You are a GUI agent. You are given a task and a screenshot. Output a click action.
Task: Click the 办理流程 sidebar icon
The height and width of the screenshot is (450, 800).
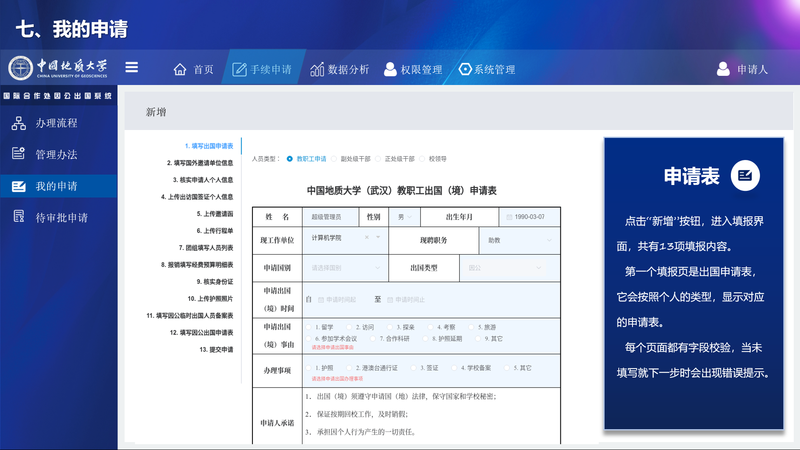tap(18, 123)
